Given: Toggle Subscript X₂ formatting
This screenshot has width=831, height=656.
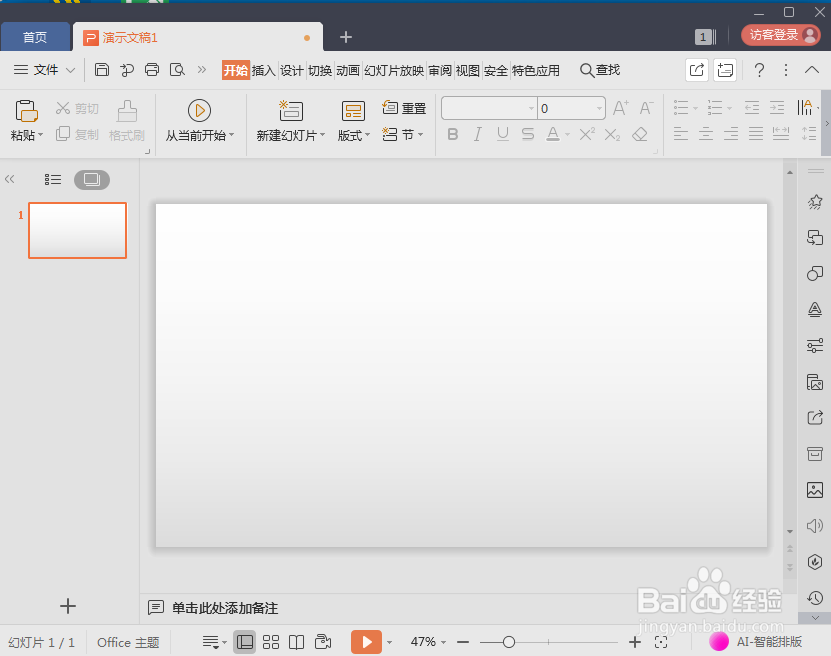Looking at the screenshot, I should [612, 135].
